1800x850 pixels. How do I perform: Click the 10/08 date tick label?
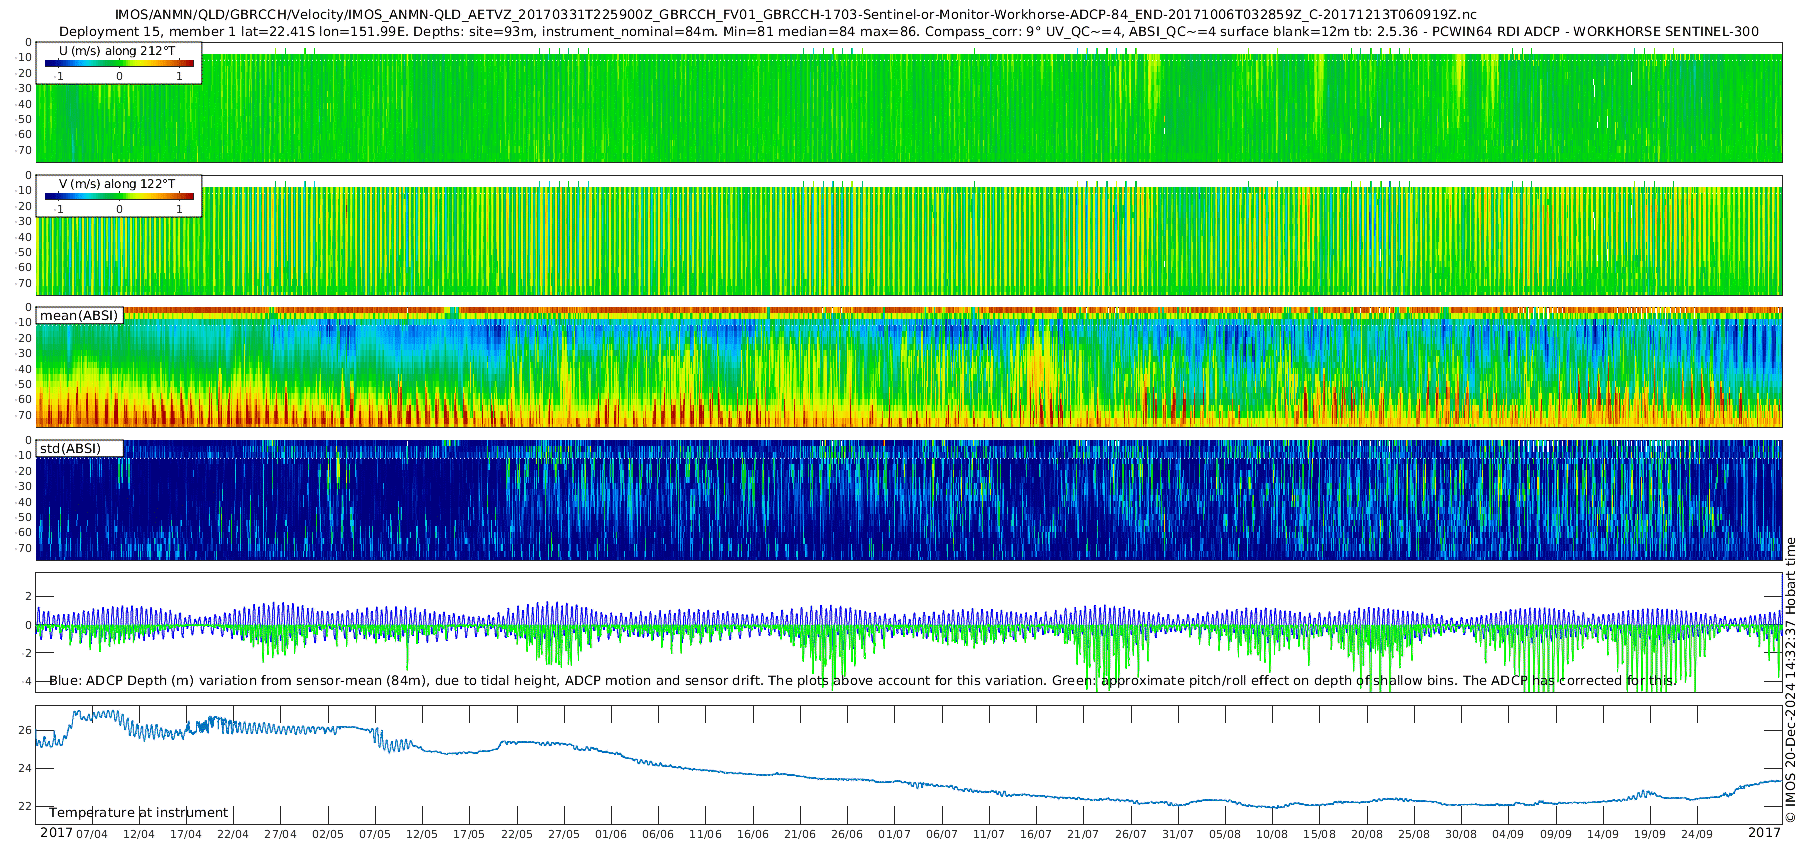tap(1271, 834)
